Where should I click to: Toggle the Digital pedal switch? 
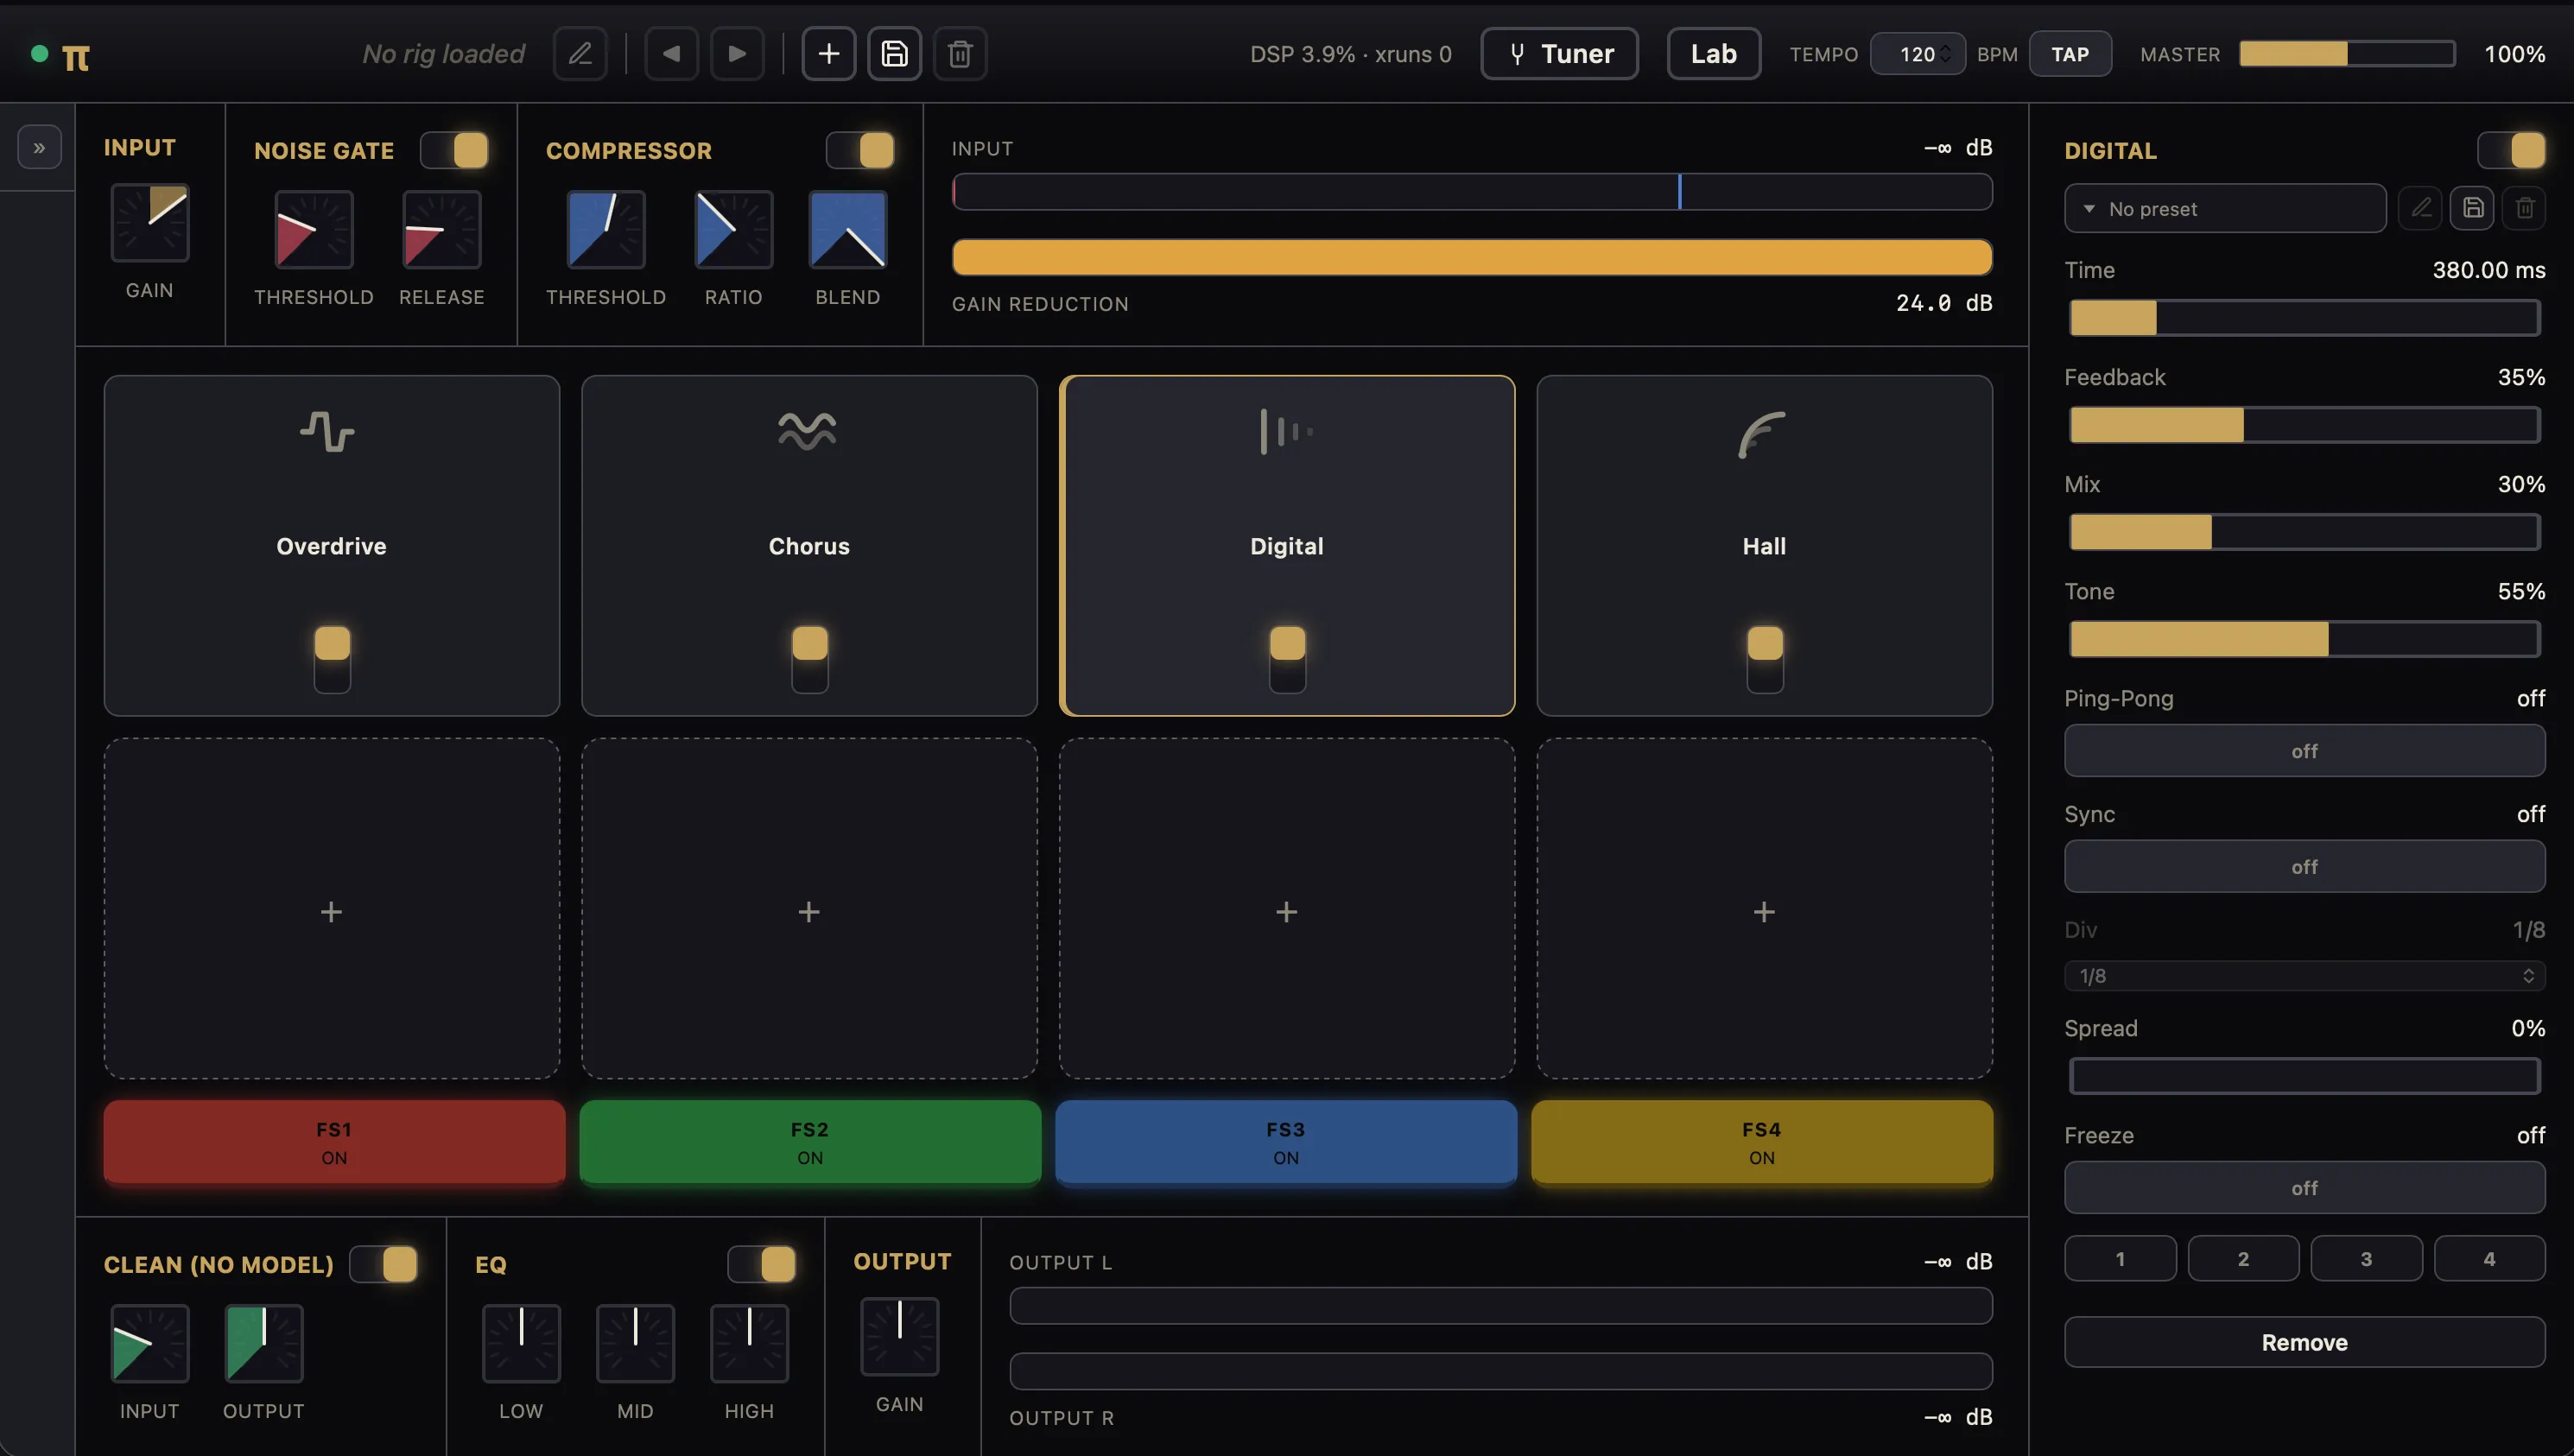tap(1287, 659)
